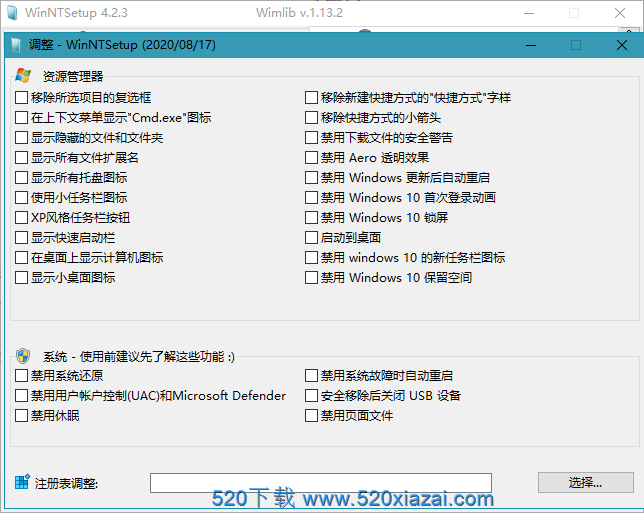The height and width of the screenshot is (513, 644).
Task: Enable 显示所有文件扩展名 checkbox
Action: coord(21,158)
